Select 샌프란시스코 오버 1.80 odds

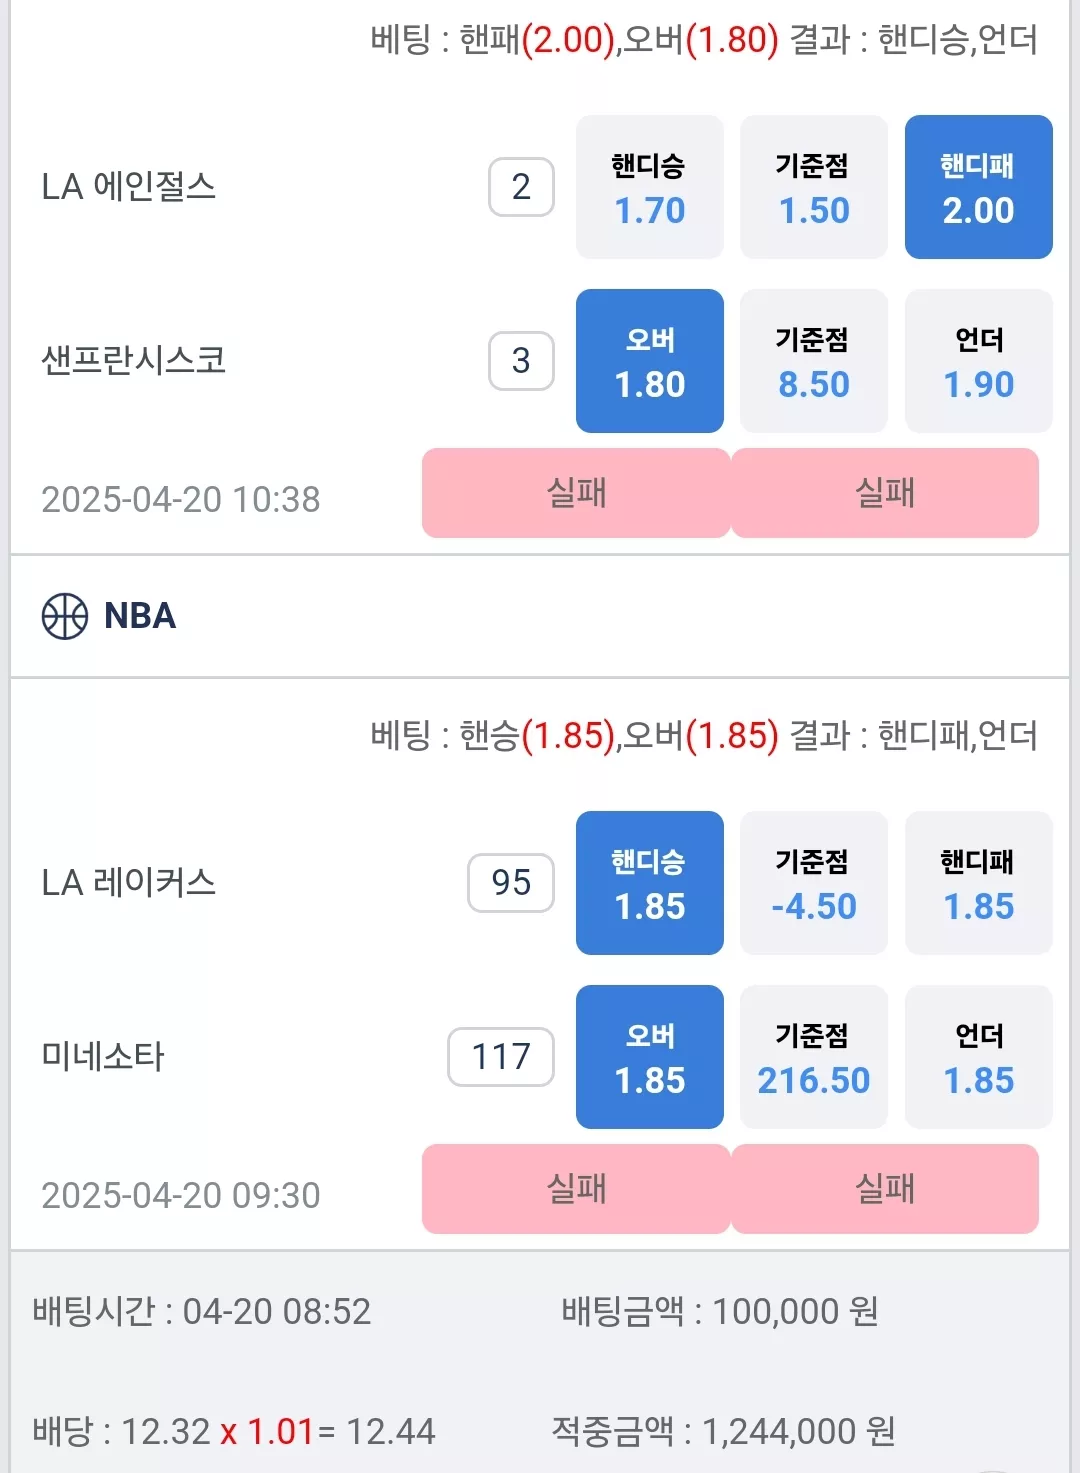650,361
